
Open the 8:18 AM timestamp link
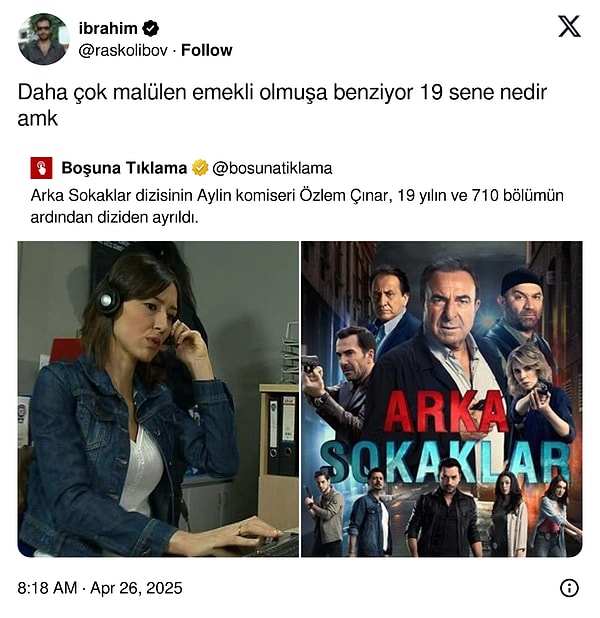point(47,588)
